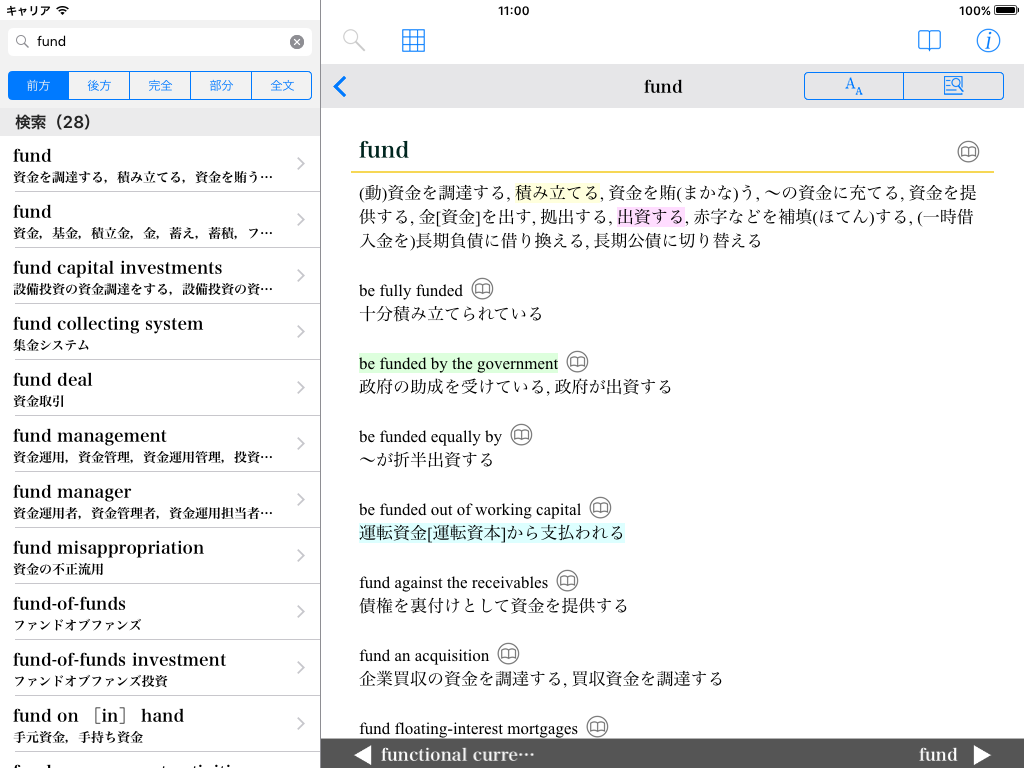Tap book icon beside the 'fund' headword

967,152
